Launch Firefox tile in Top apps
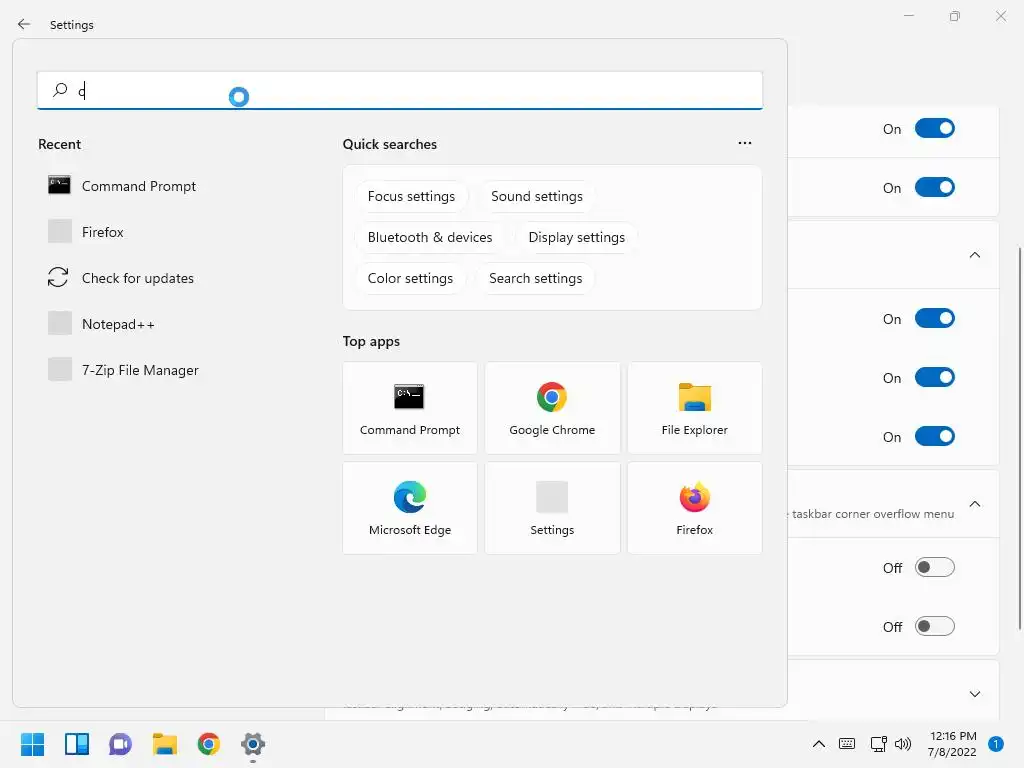1024x768 pixels. (694, 508)
